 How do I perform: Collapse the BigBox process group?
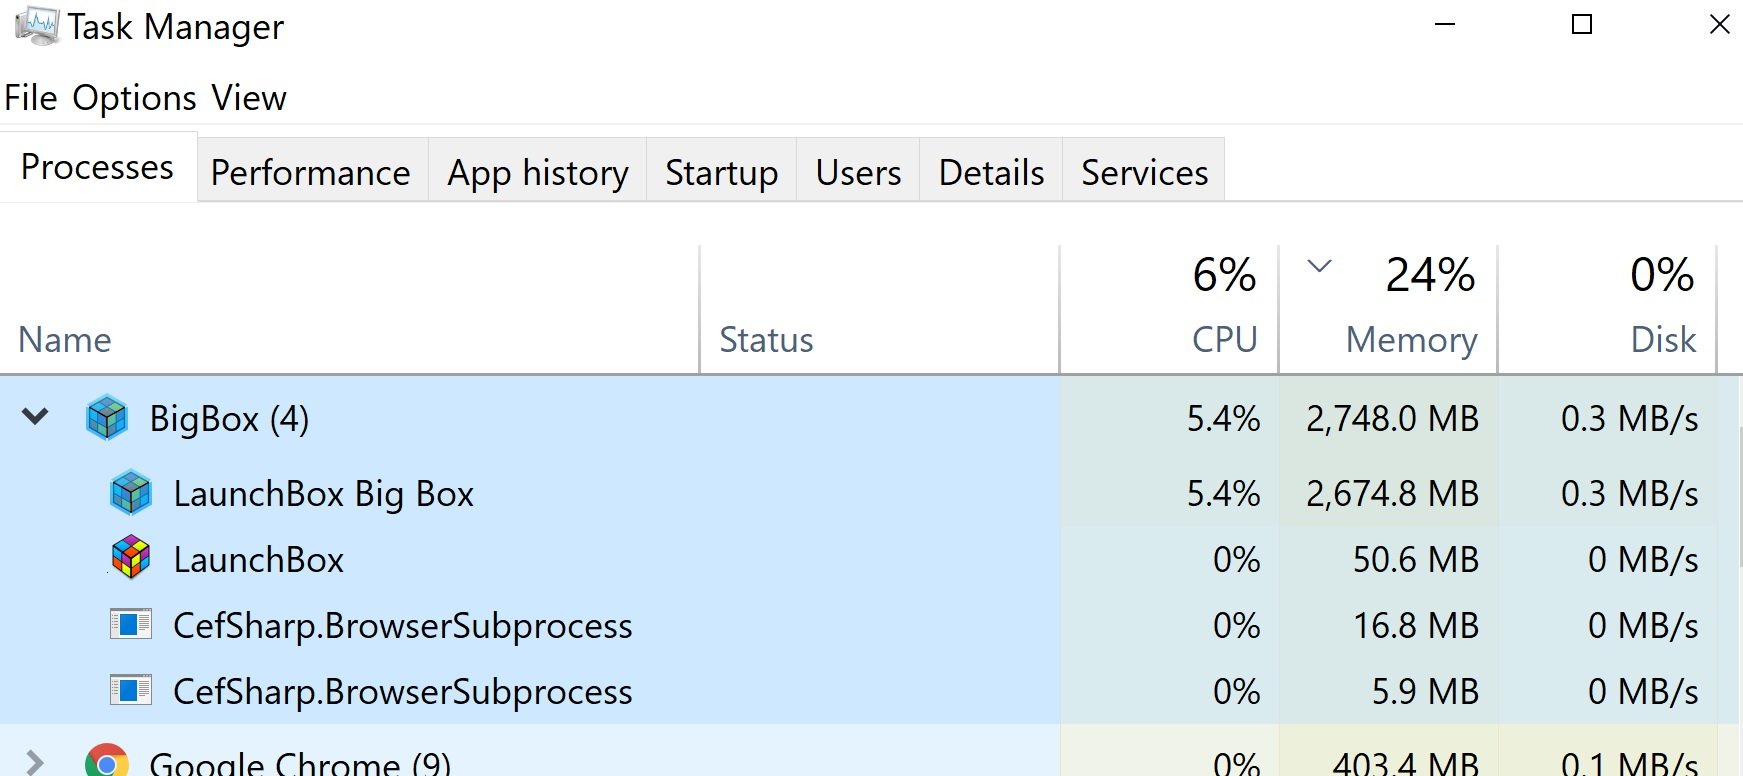[x=35, y=416]
